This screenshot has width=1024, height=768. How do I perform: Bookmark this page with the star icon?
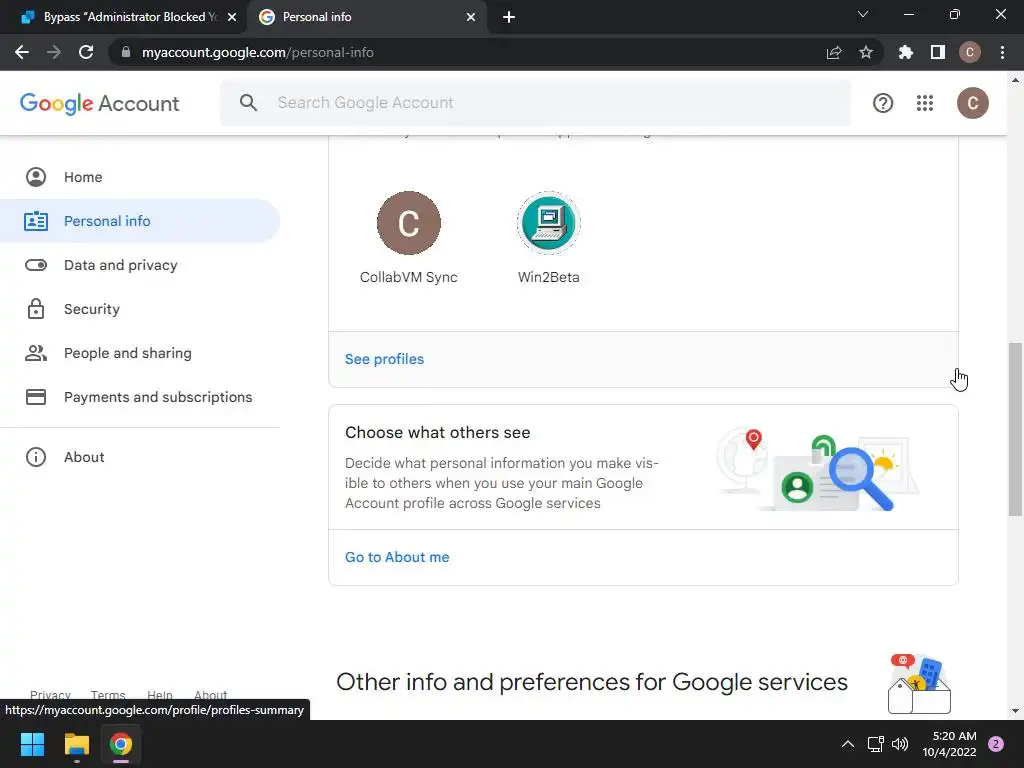[x=866, y=52]
